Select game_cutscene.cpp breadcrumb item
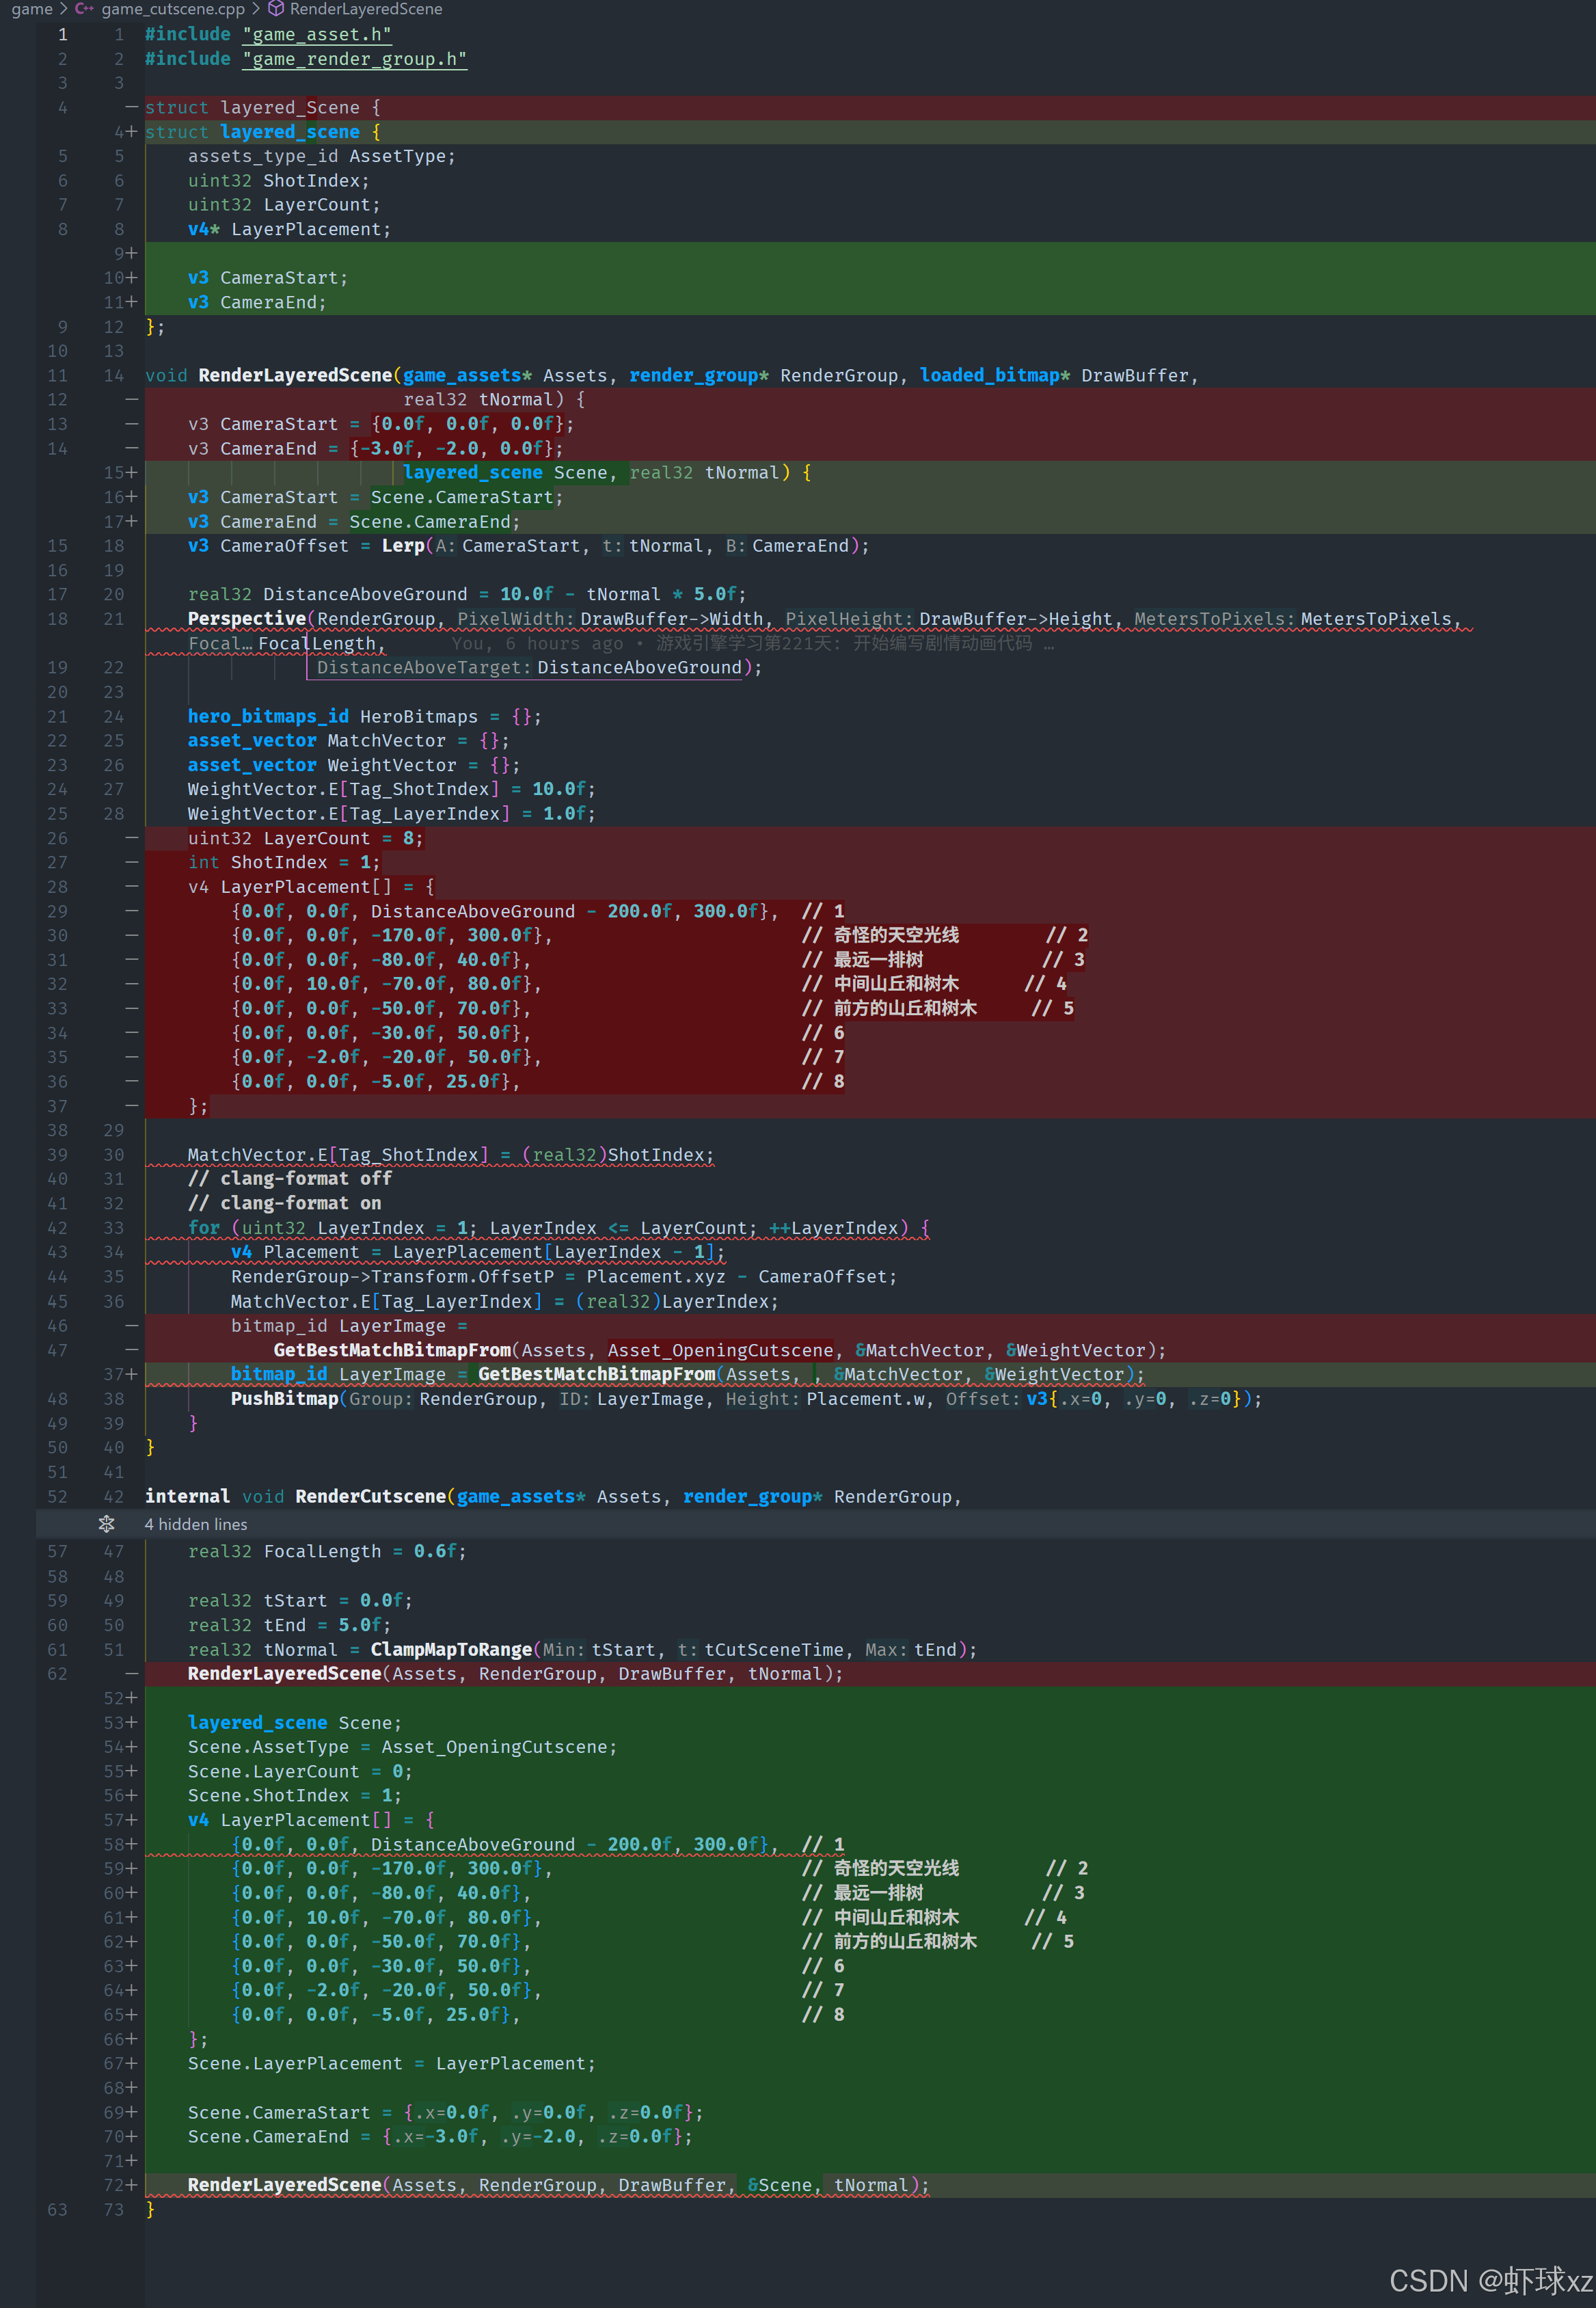 173,9
